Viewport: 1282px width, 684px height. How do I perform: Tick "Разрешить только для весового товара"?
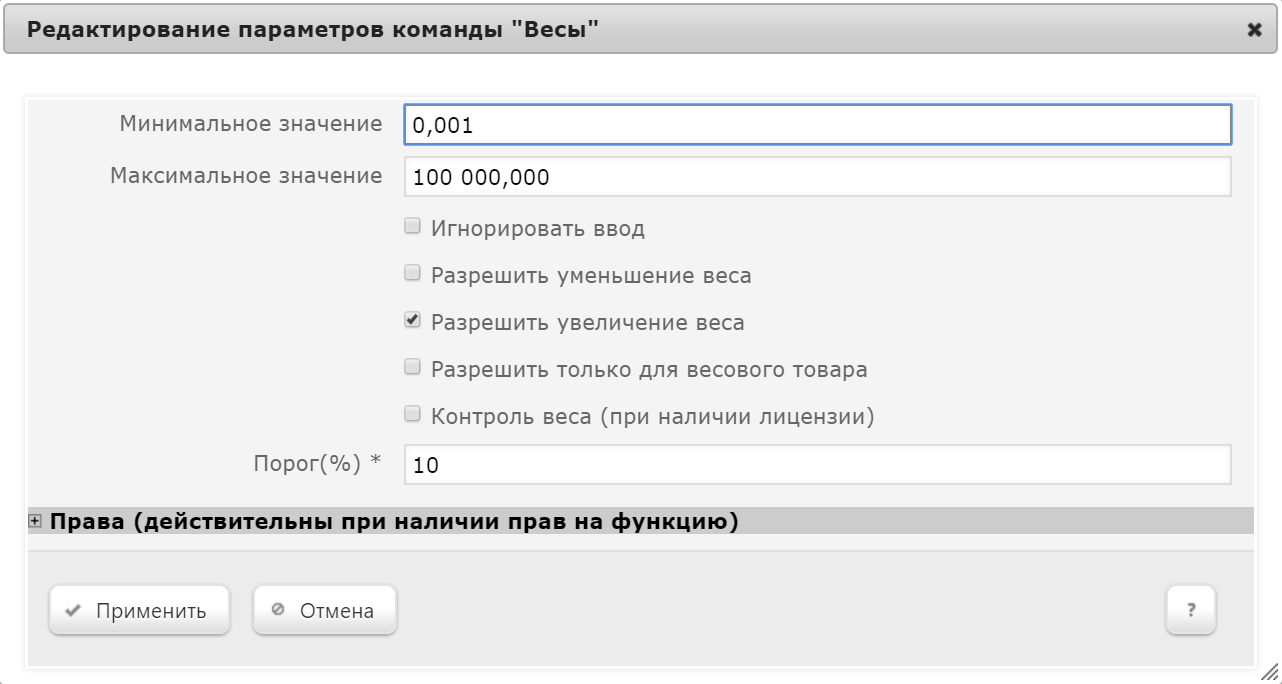(x=411, y=367)
